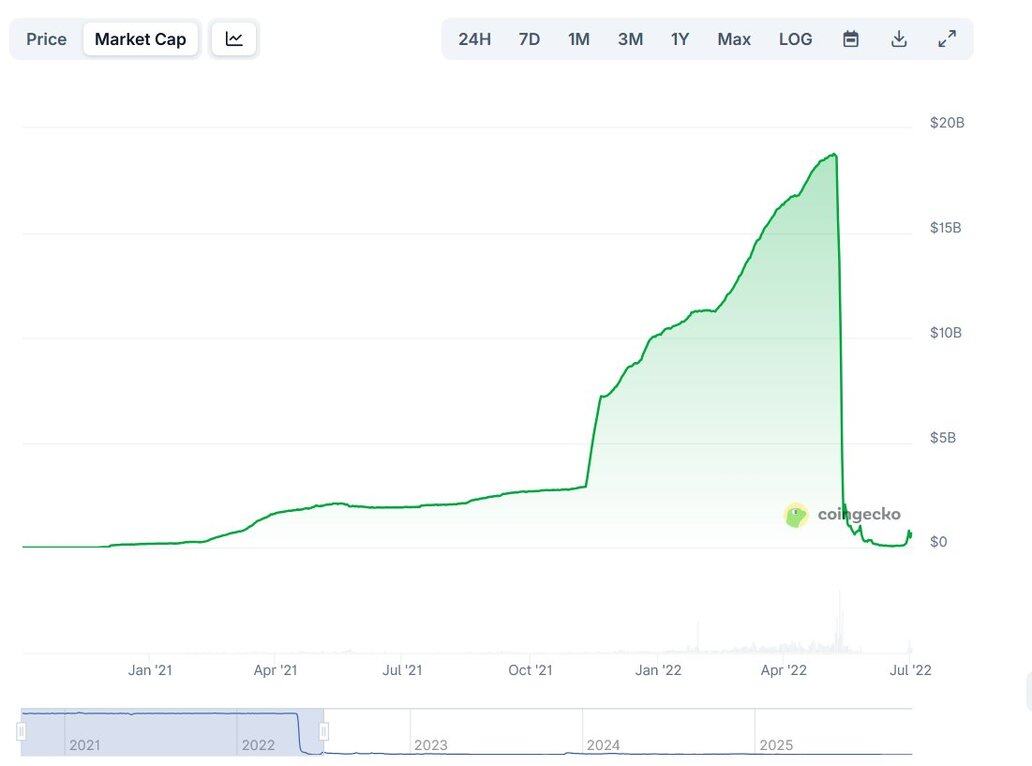
Task: Click 2025 in the navigator timeline
Action: 777,745
